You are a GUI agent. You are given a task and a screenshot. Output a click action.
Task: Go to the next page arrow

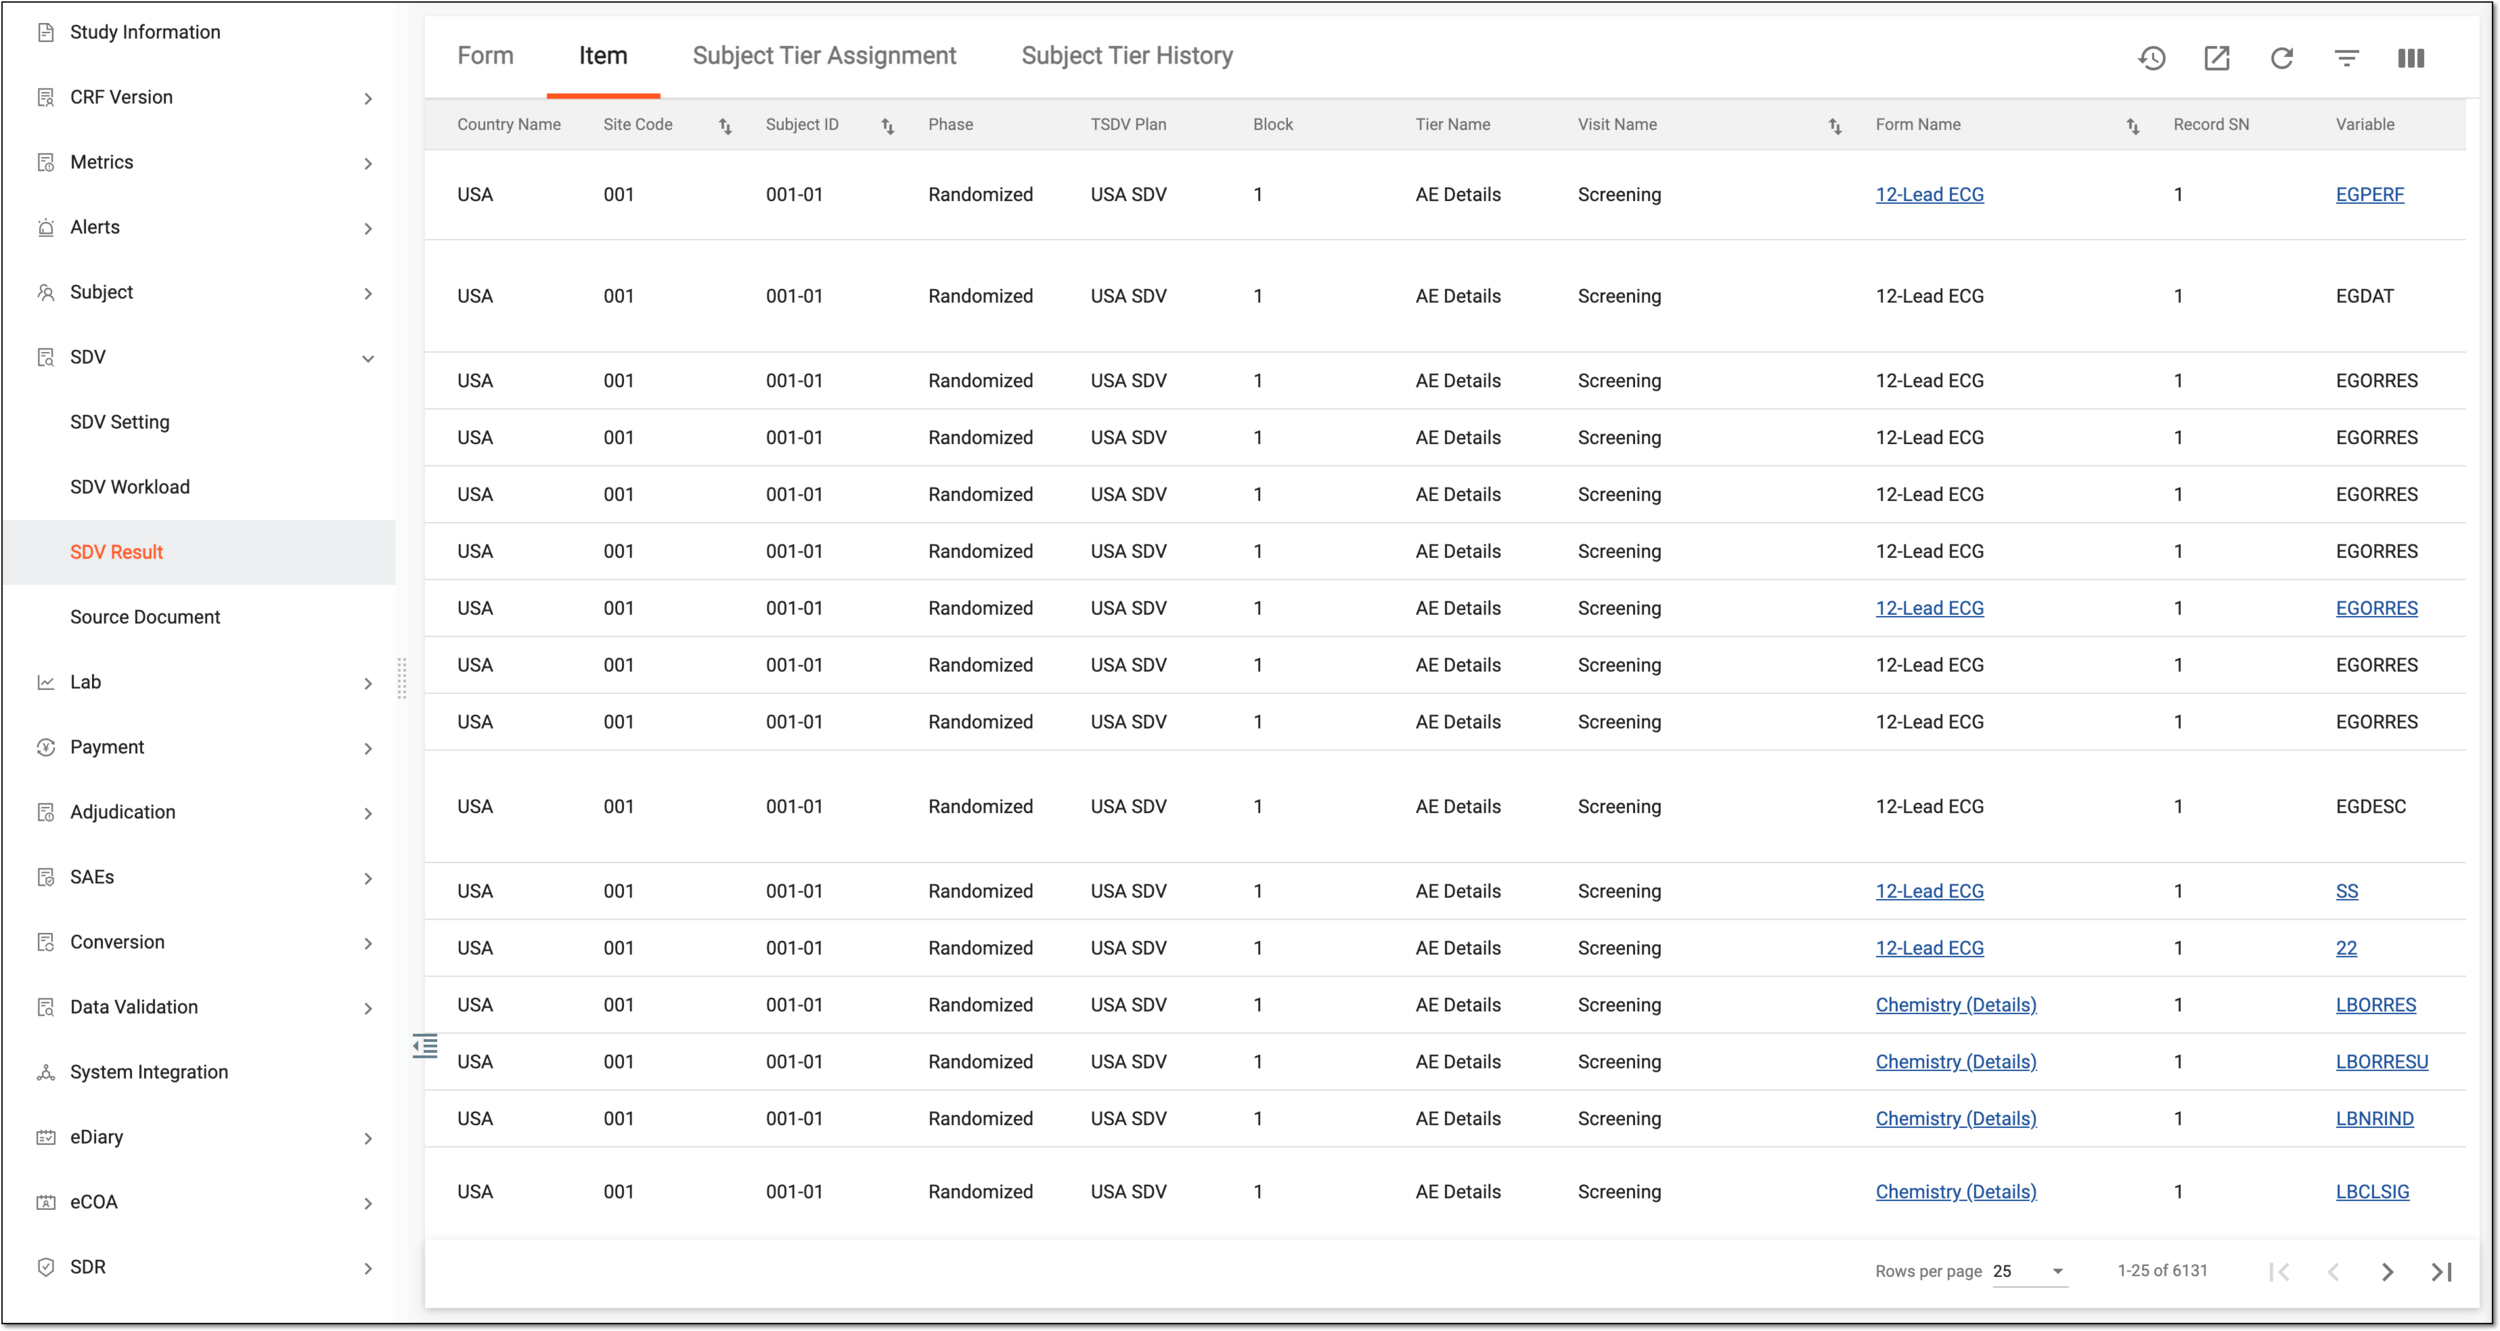click(2388, 1272)
